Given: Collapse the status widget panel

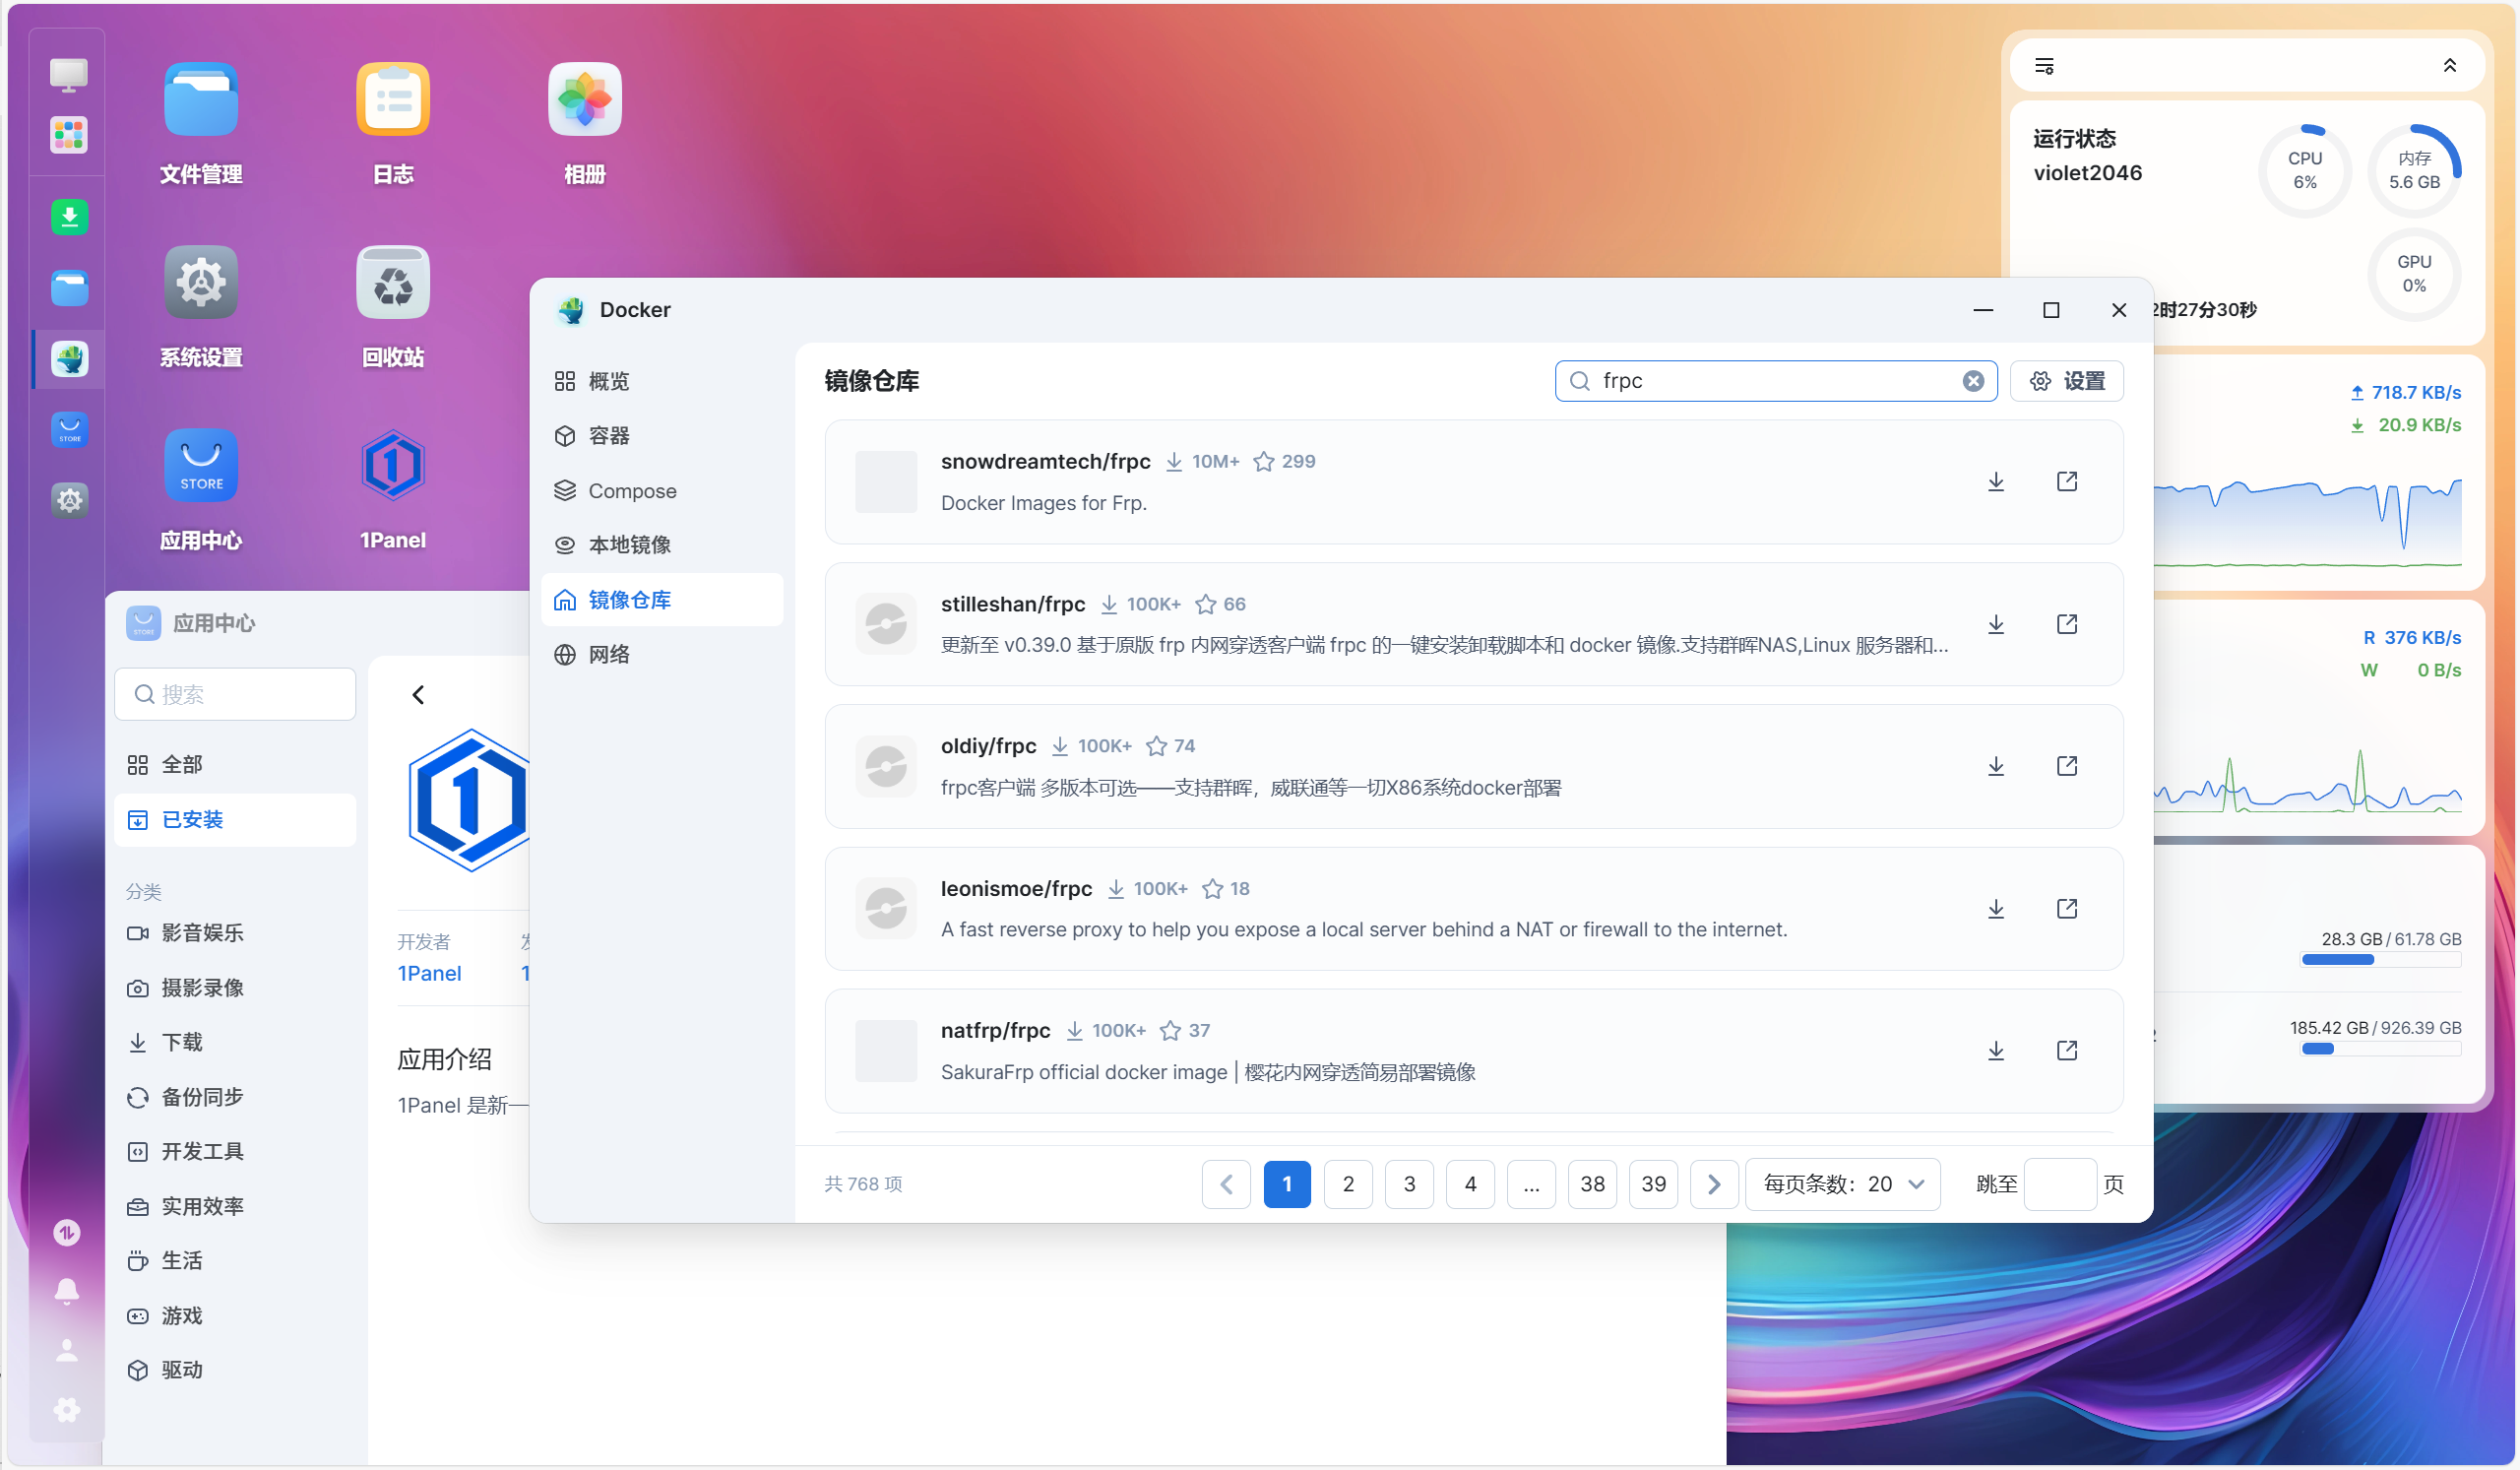Looking at the screenshot, I should coord(2449,66).
